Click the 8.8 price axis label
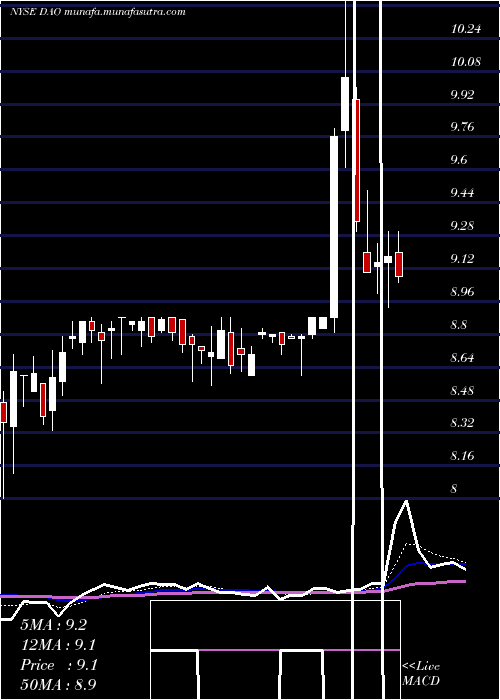 pos(459,325)
